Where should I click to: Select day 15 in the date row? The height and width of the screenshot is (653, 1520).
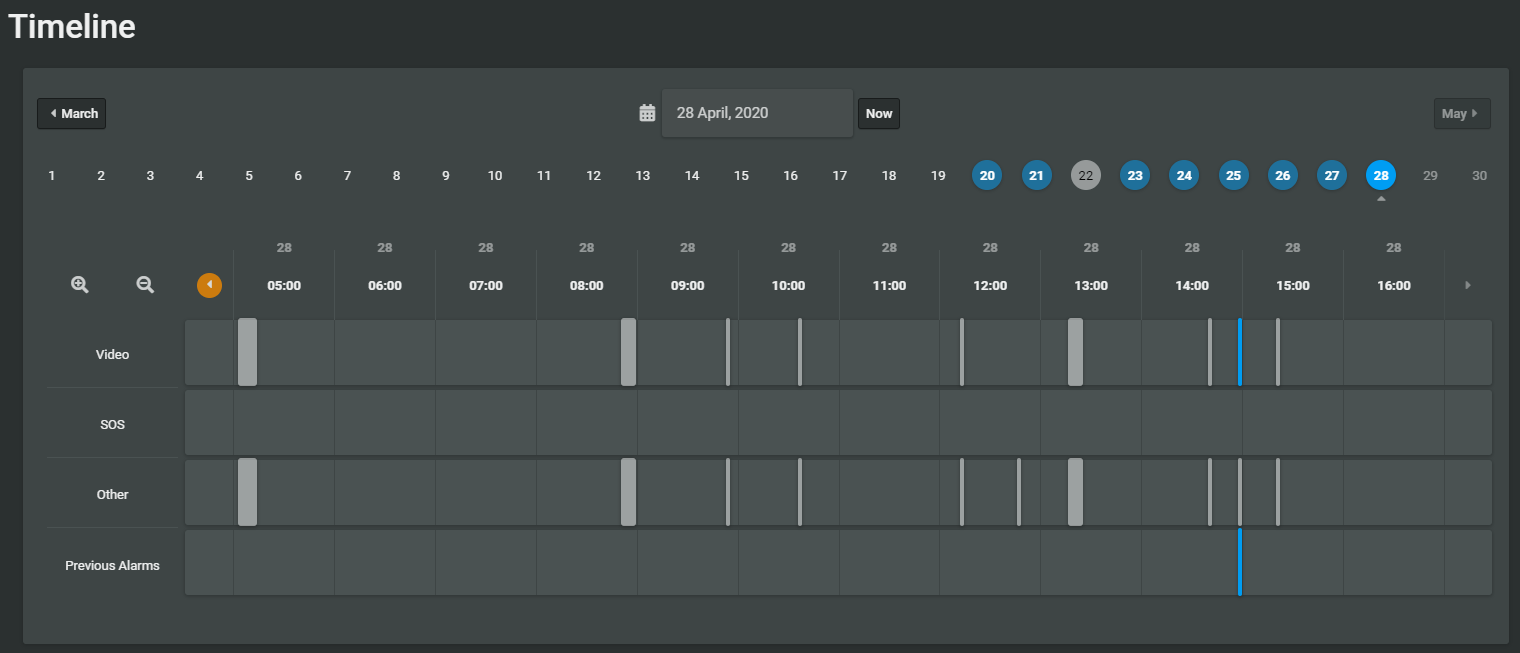[x=741, y=175]
